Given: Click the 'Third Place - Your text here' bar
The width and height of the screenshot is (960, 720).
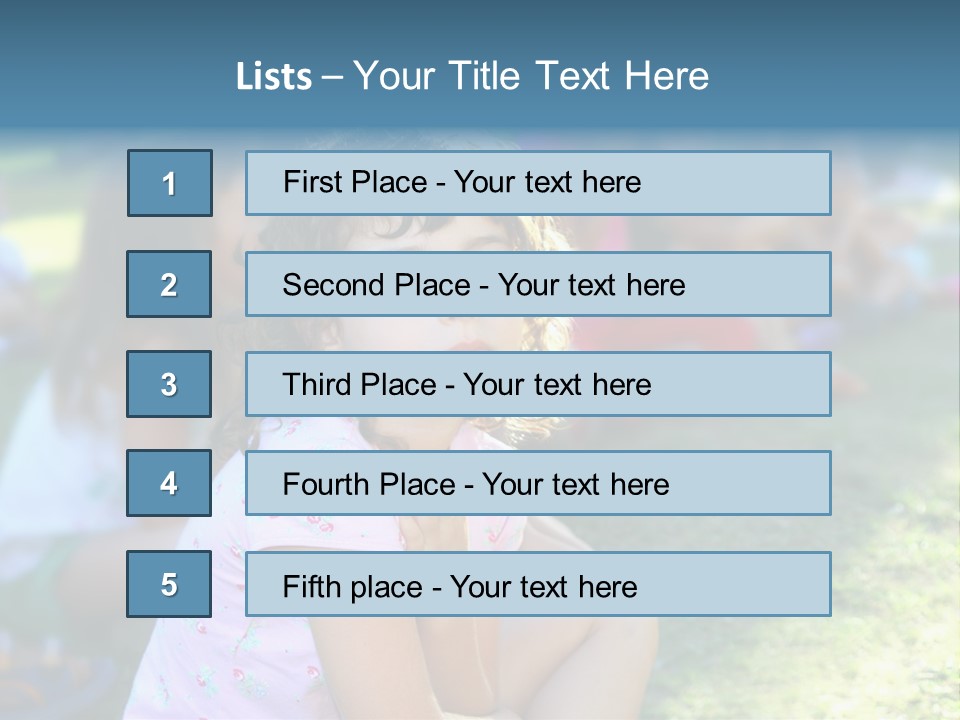Looking at the screenshot, I should (x=538, y=384).
